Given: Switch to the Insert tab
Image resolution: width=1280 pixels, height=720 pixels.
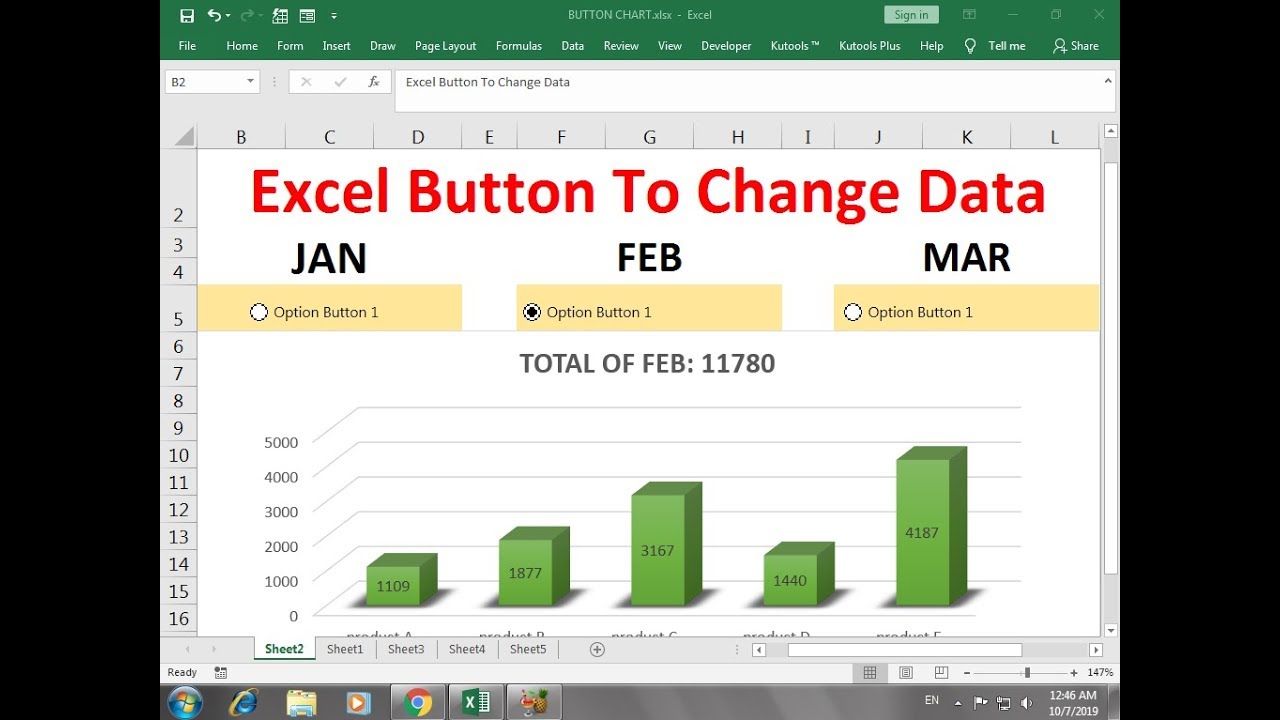Looking at the screenshot, I should coord(337,46).
